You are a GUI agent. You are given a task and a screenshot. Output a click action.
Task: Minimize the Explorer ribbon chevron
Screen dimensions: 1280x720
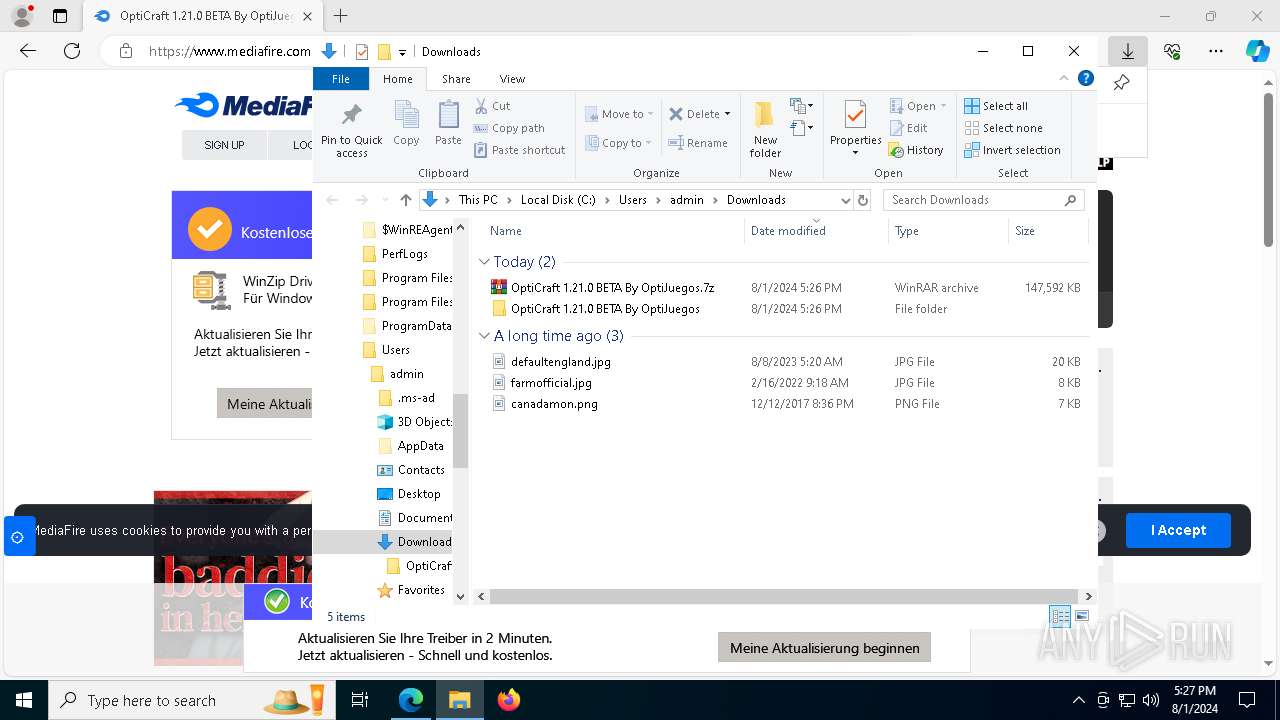click(1064, 78)
